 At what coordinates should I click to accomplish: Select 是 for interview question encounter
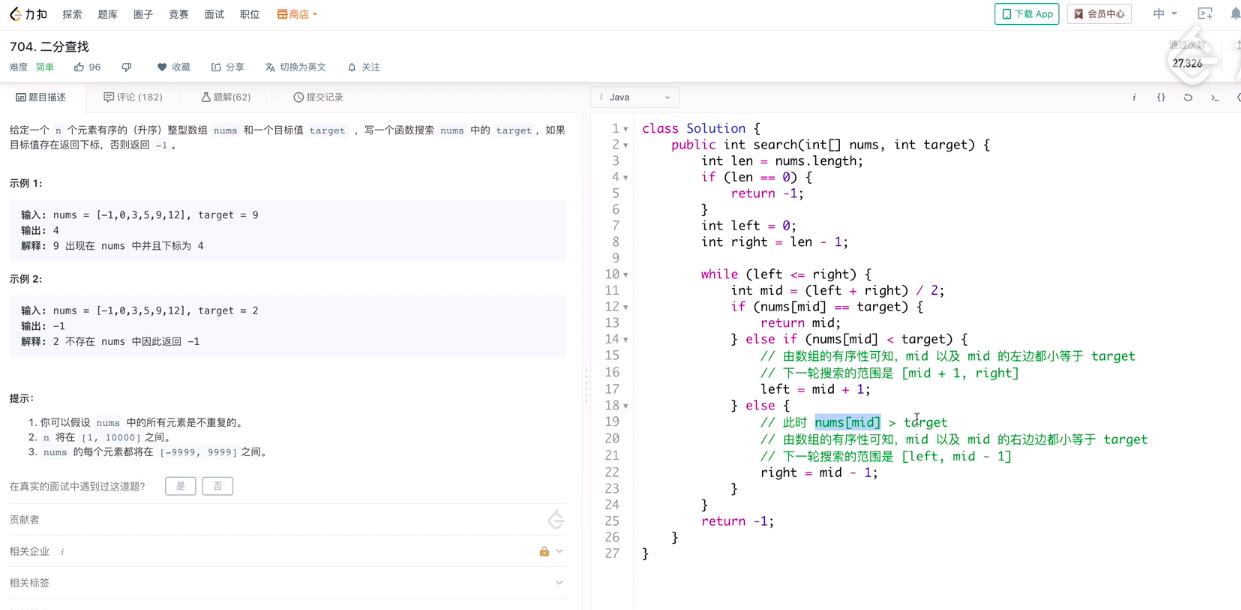tap(181, 486)
